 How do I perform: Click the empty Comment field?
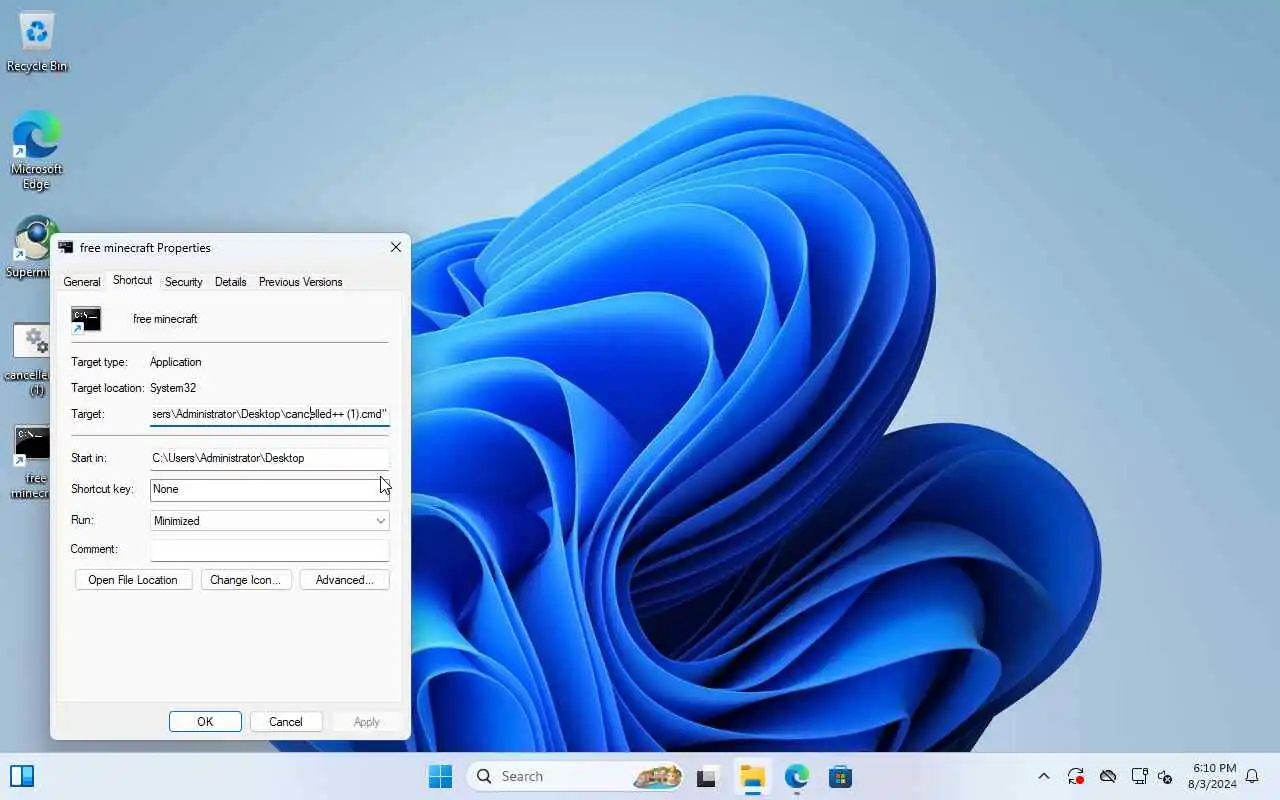pos(269,550)
